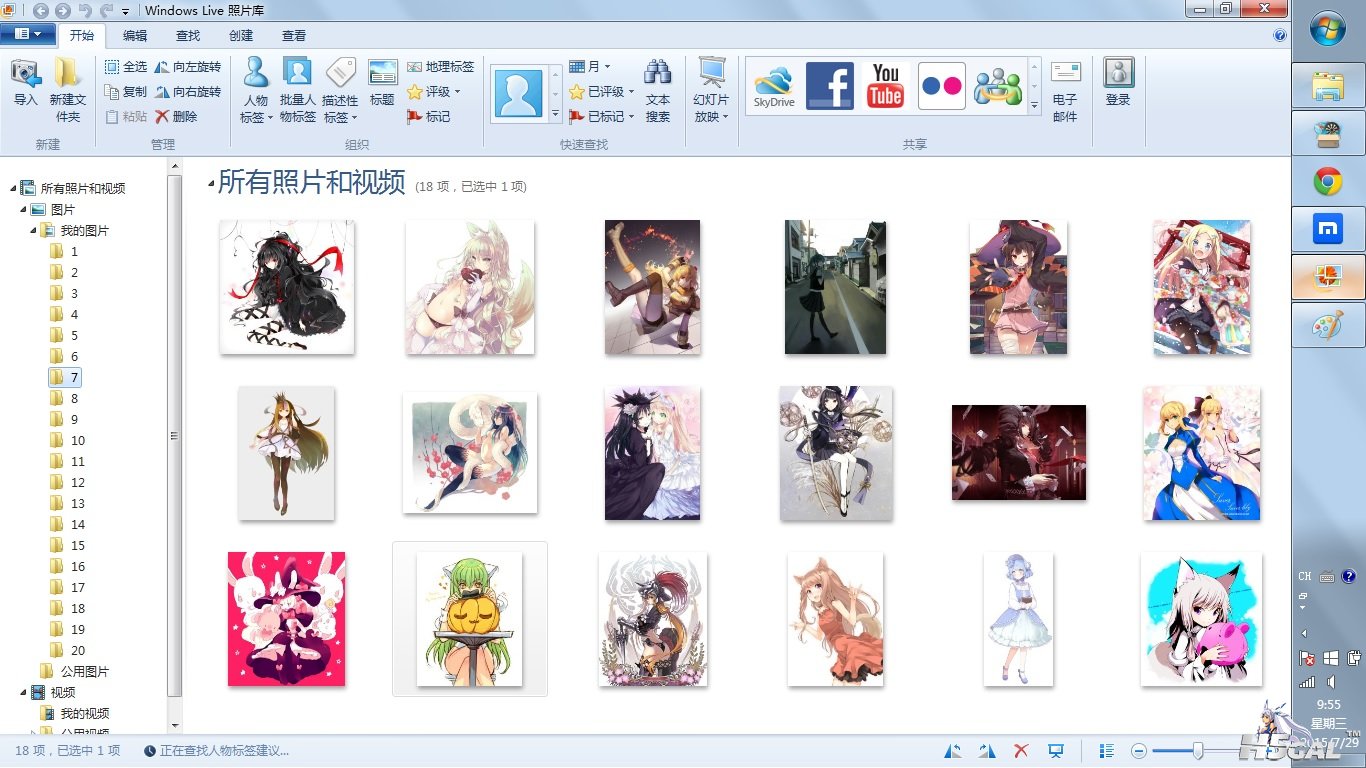The height and width of the screenshot is (768, 1366).
Task: Click 复制 (Copy) in the ribbon
Action: point(126,91)
